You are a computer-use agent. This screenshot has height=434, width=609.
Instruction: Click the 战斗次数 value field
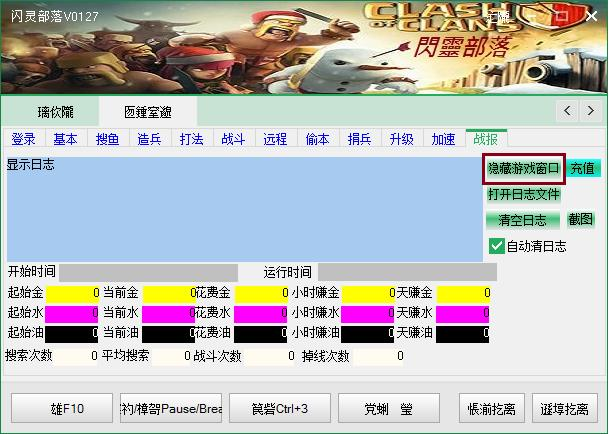[270, 356]
